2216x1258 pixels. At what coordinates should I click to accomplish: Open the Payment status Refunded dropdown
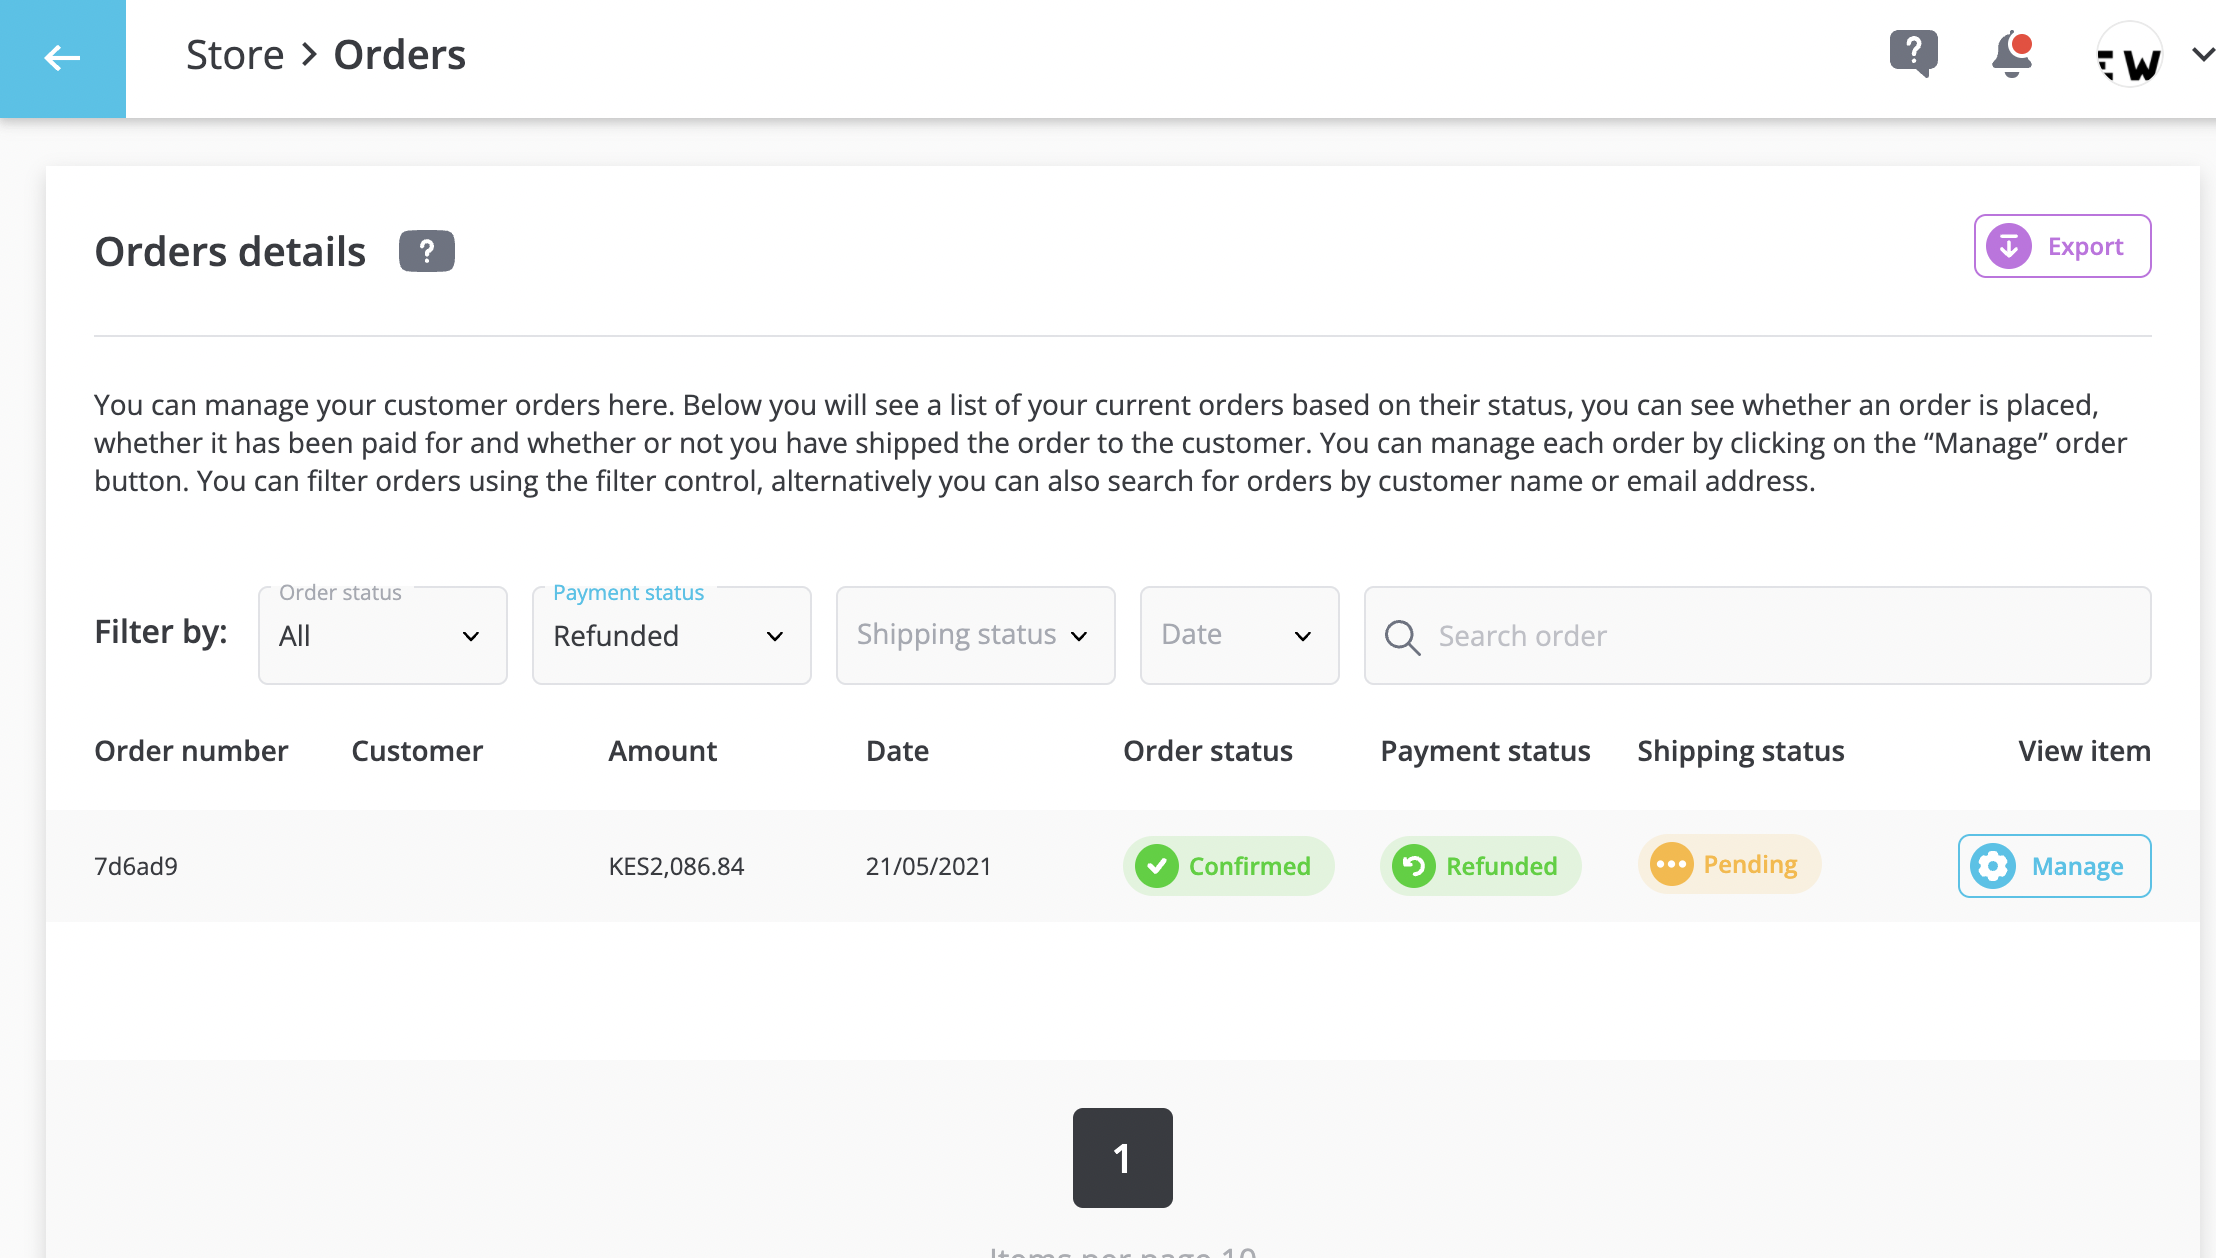[671, 636]
